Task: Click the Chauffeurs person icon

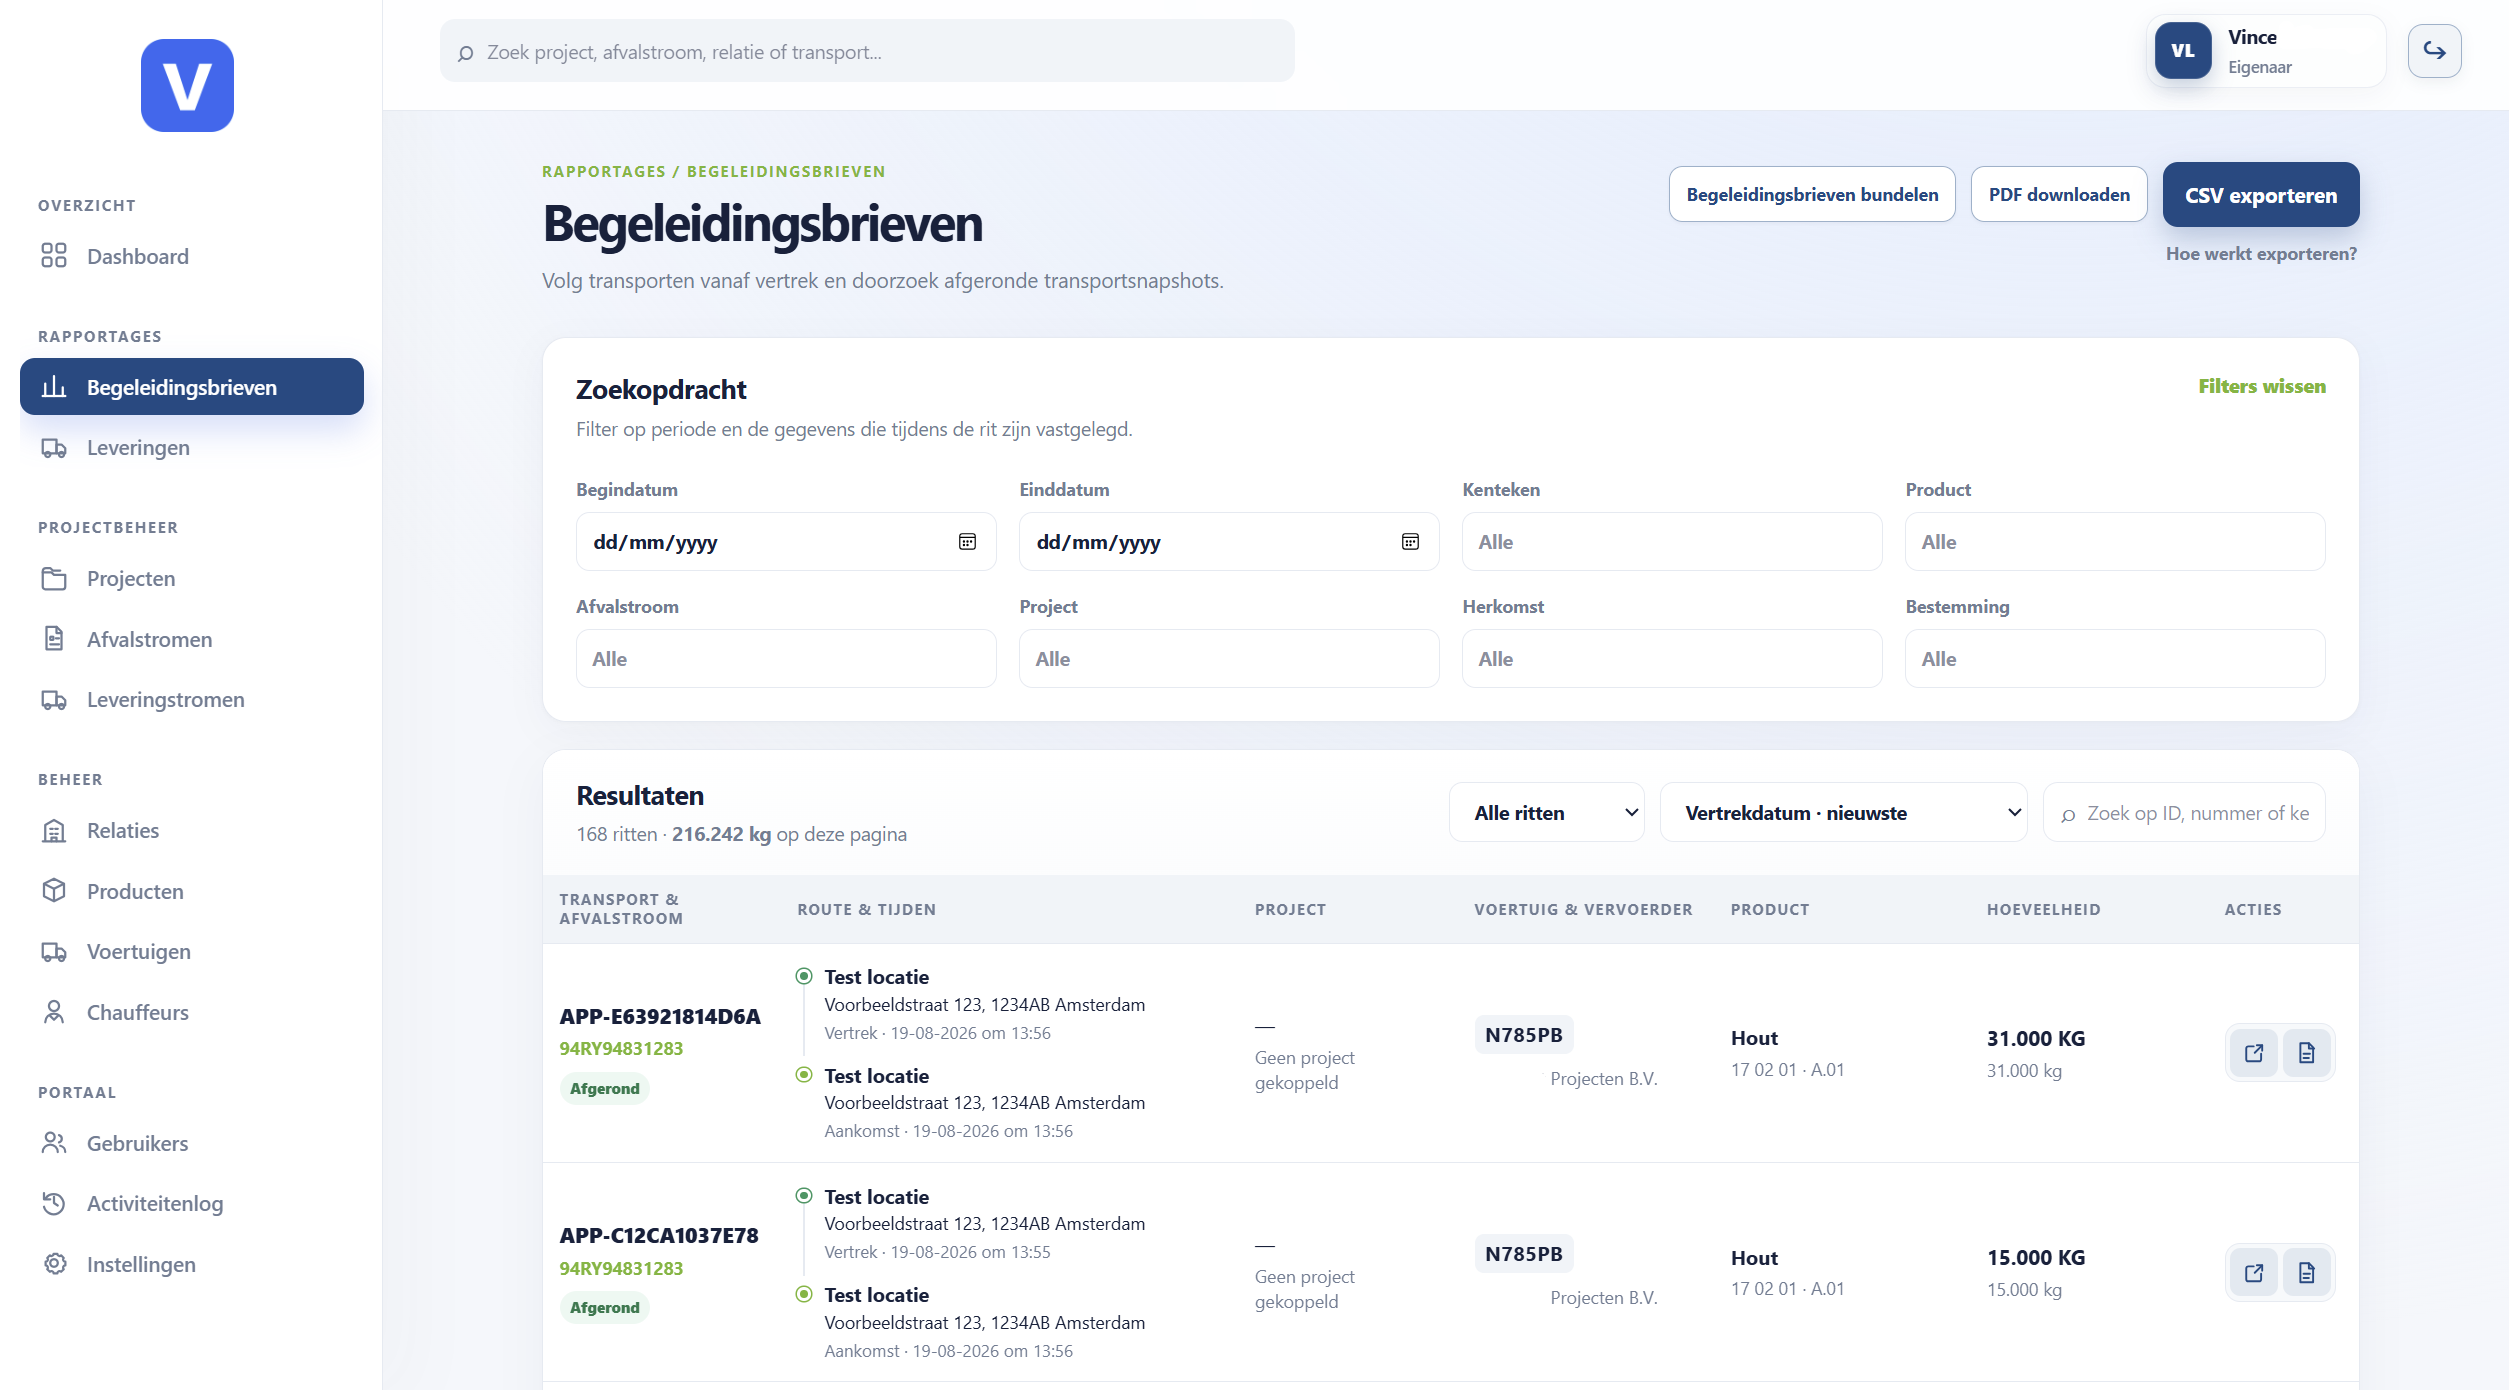Action: click(x=54, y=1012)
